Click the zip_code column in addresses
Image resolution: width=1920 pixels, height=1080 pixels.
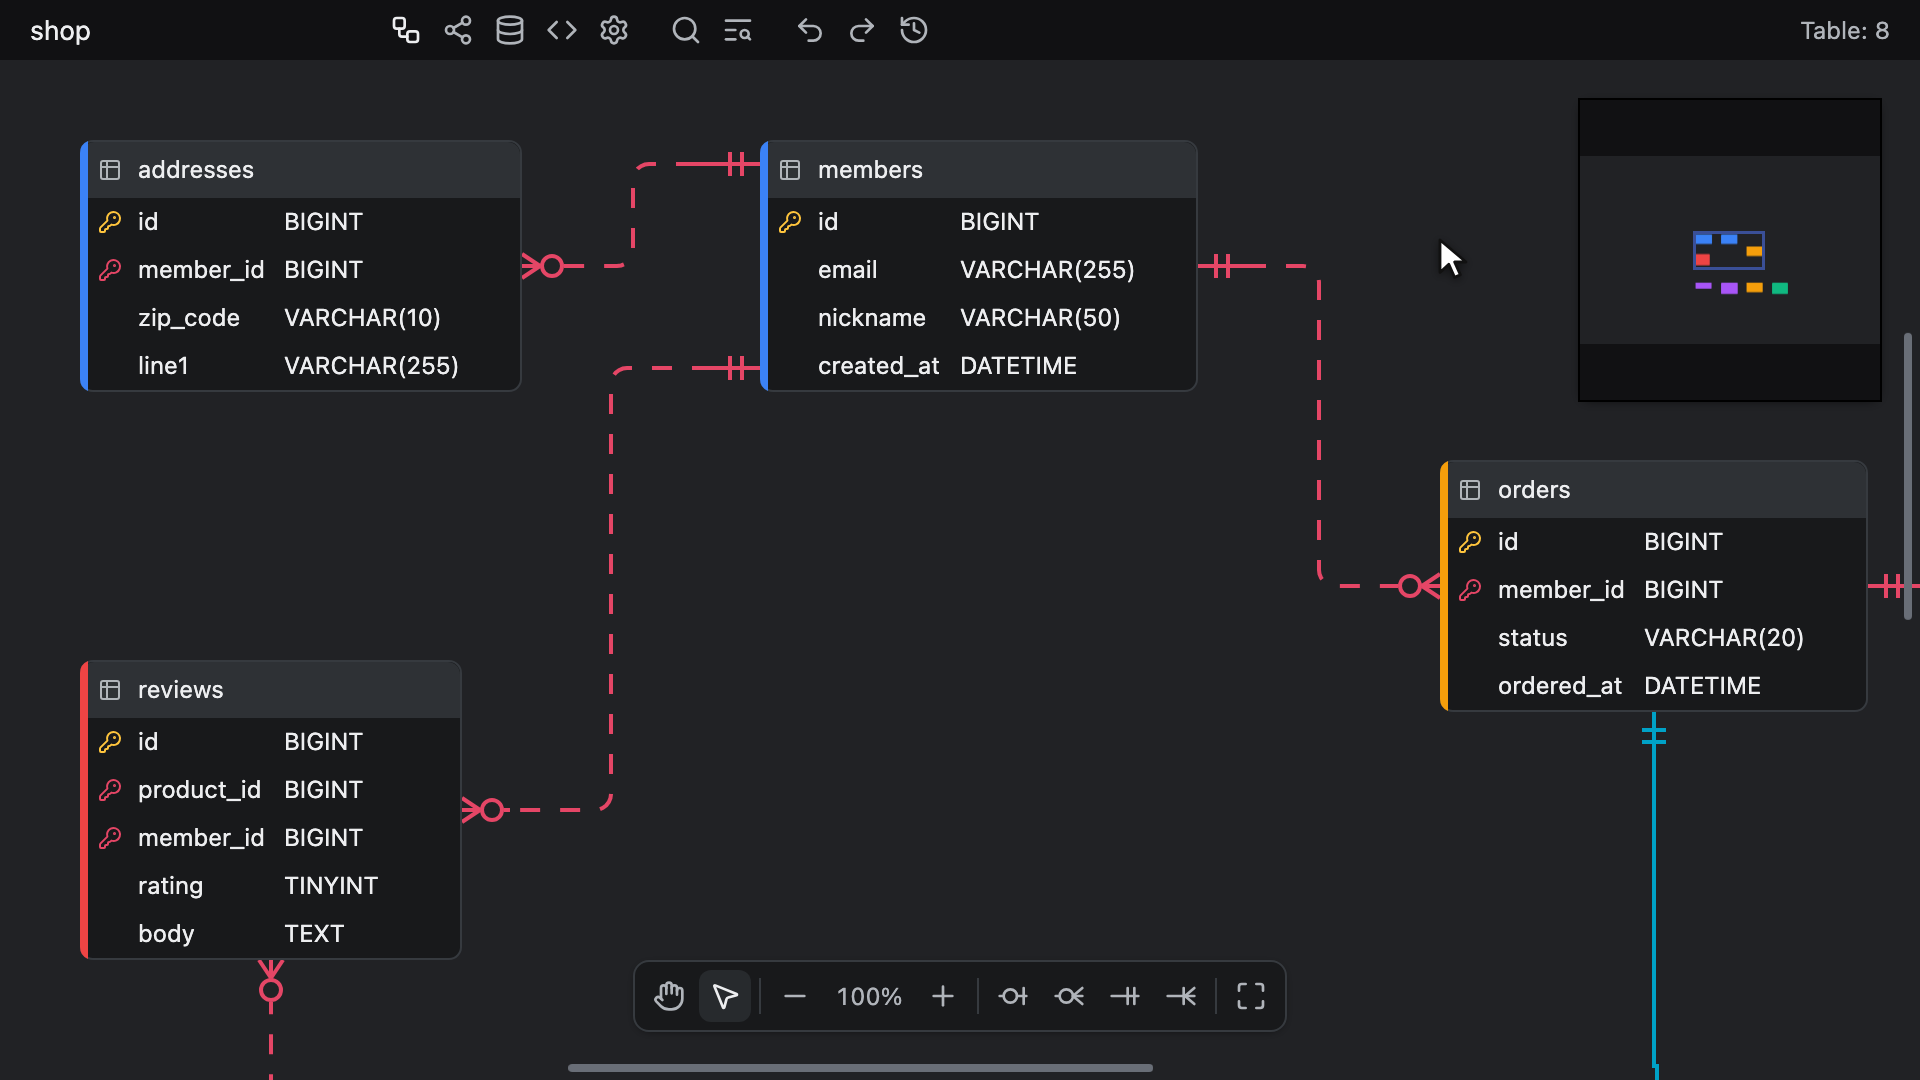304,318
